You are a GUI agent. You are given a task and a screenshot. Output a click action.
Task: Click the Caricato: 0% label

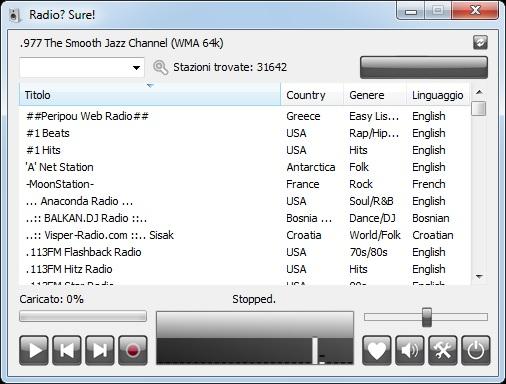51,299
